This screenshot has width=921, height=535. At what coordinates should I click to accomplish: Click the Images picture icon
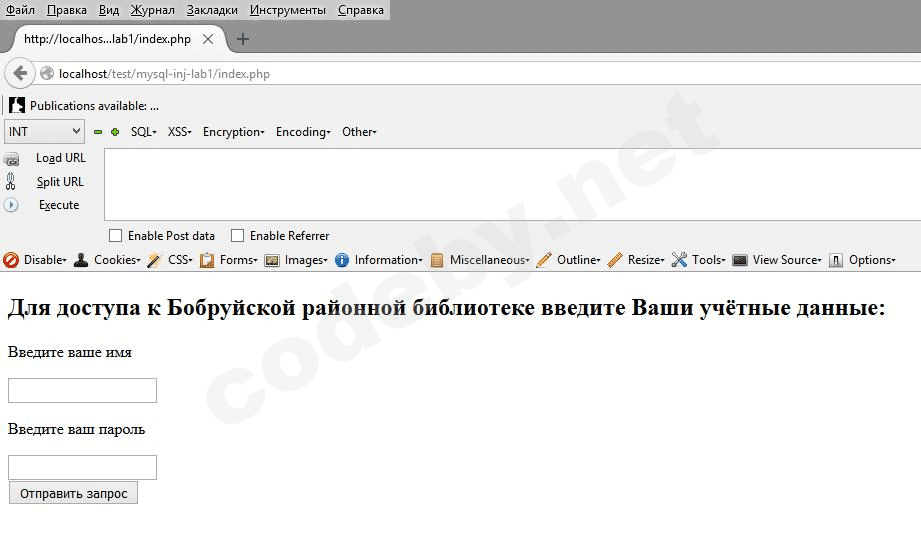click(272, 260)
